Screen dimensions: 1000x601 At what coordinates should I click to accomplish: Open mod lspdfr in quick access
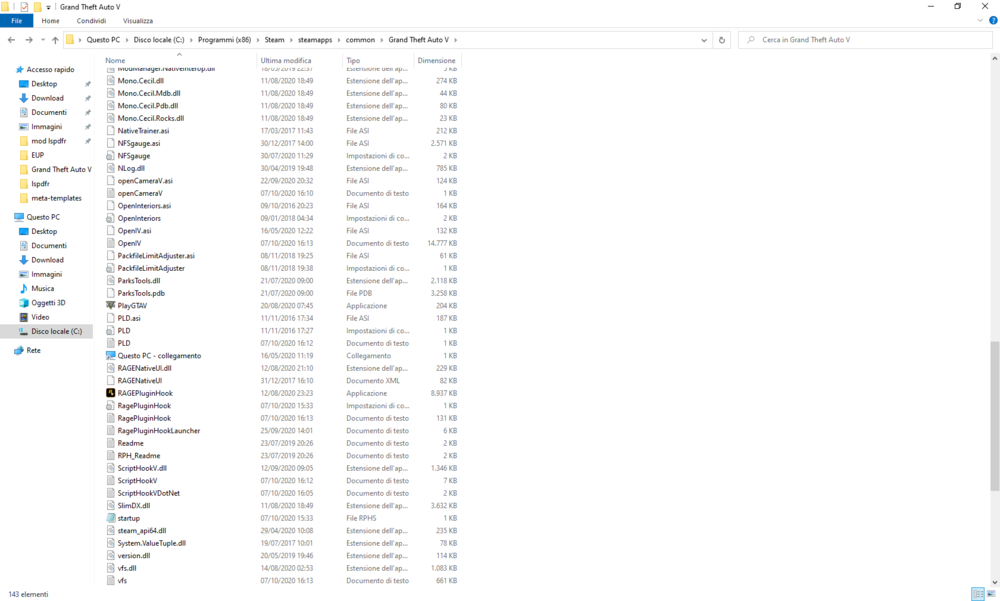pyautogui.click(x=48, y=141)
